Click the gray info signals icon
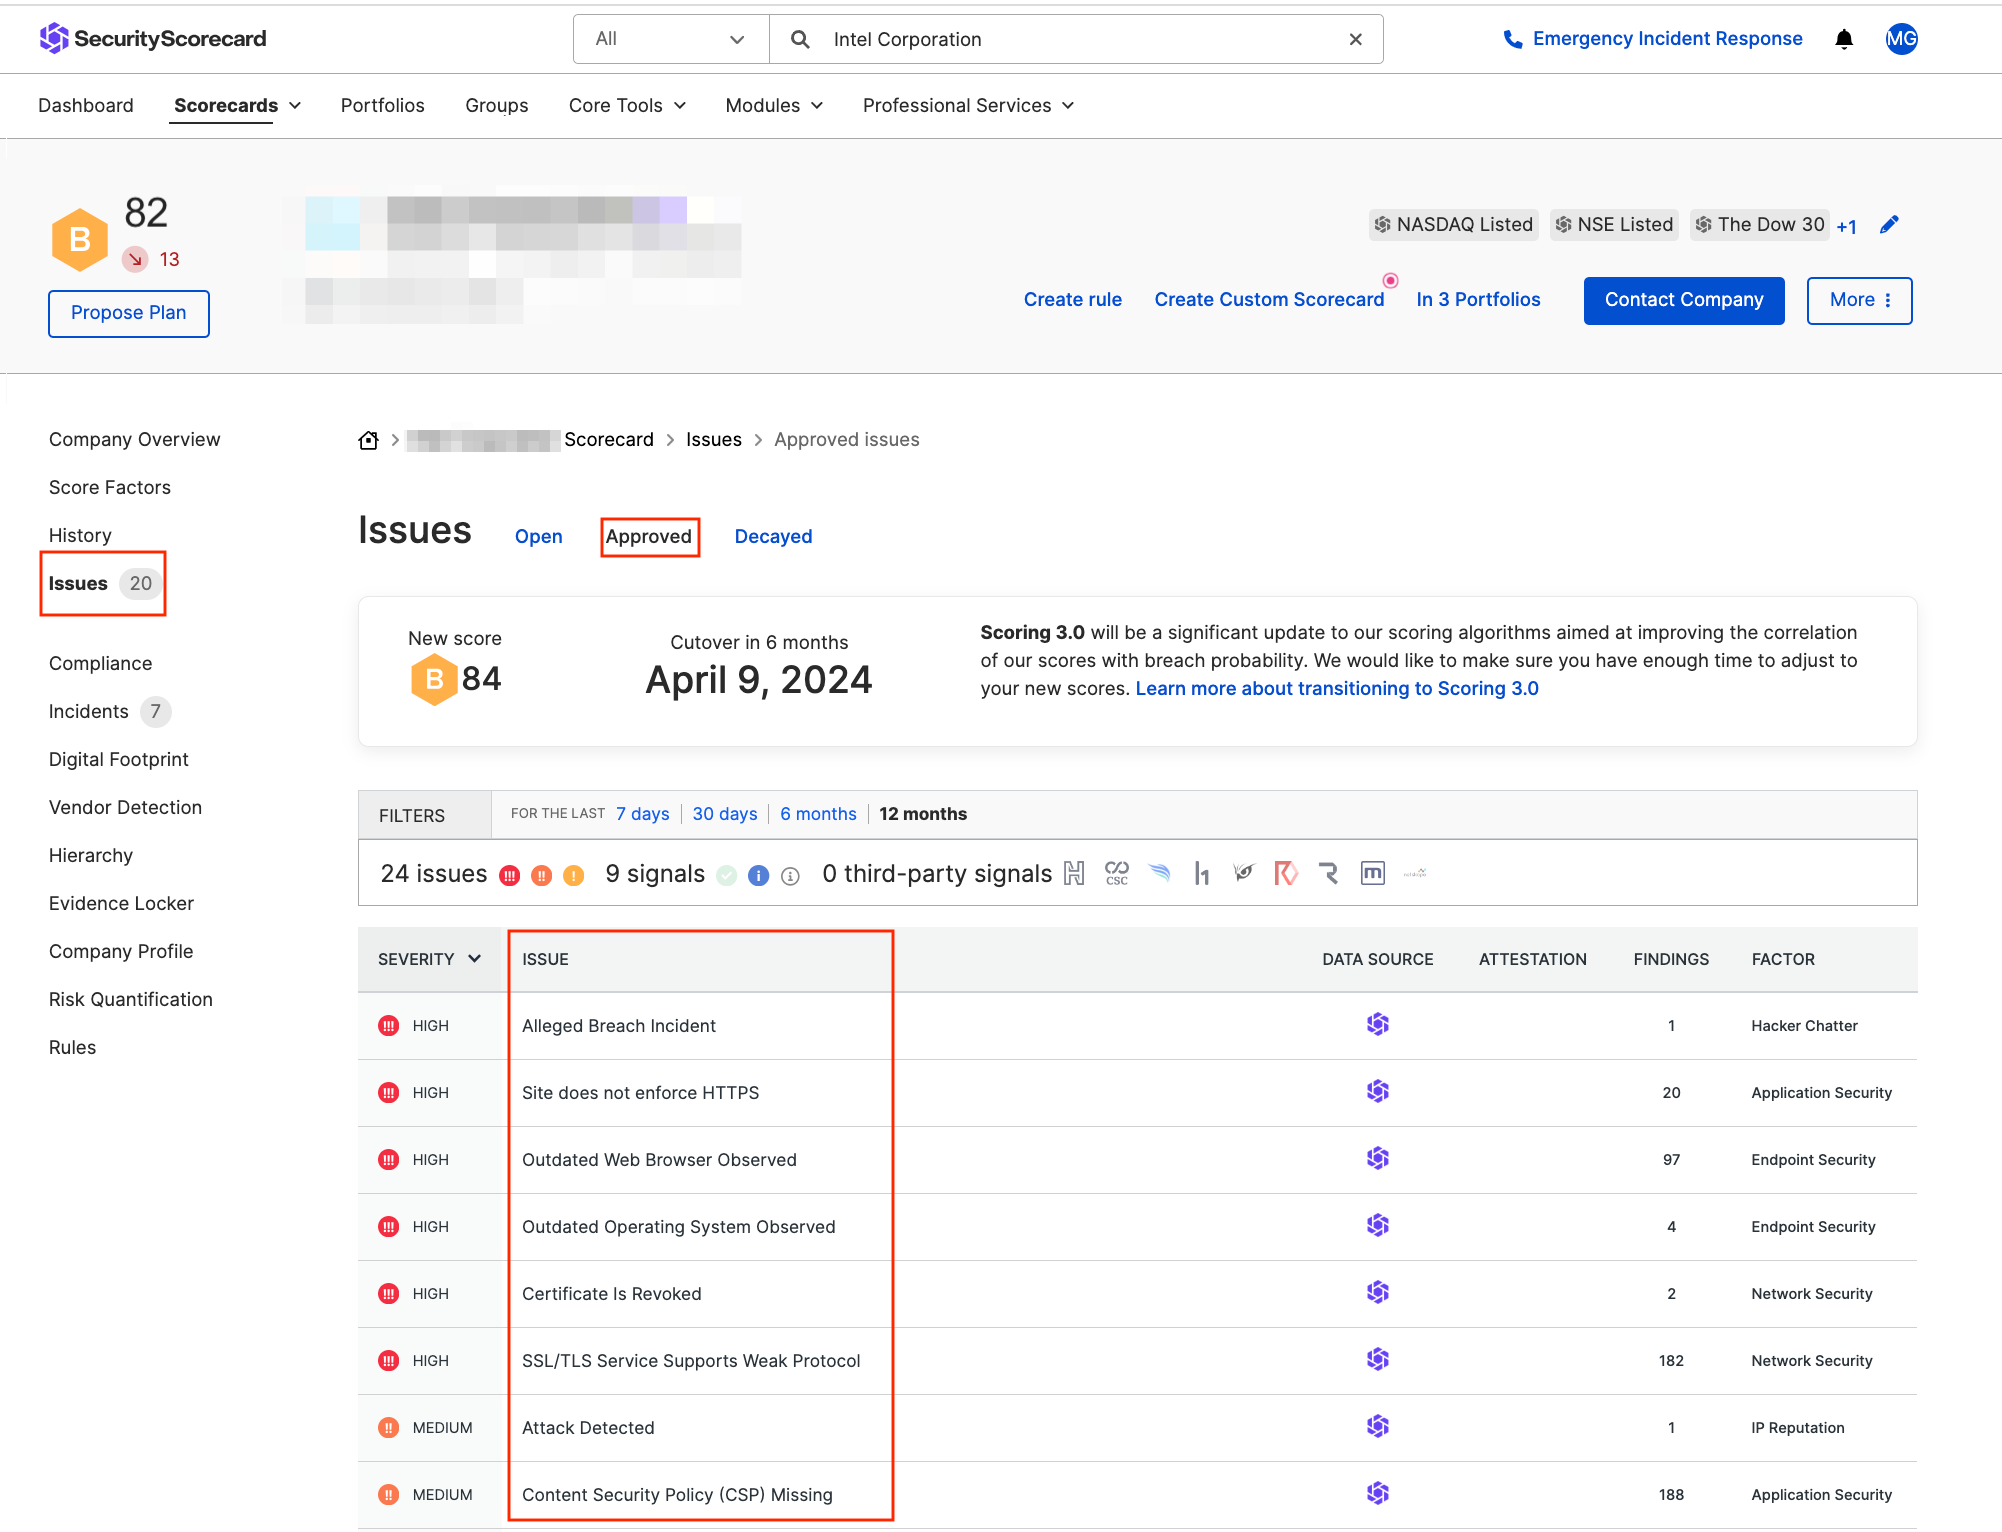Viewport: 2002px width, 1532px height. pos(790,876)
